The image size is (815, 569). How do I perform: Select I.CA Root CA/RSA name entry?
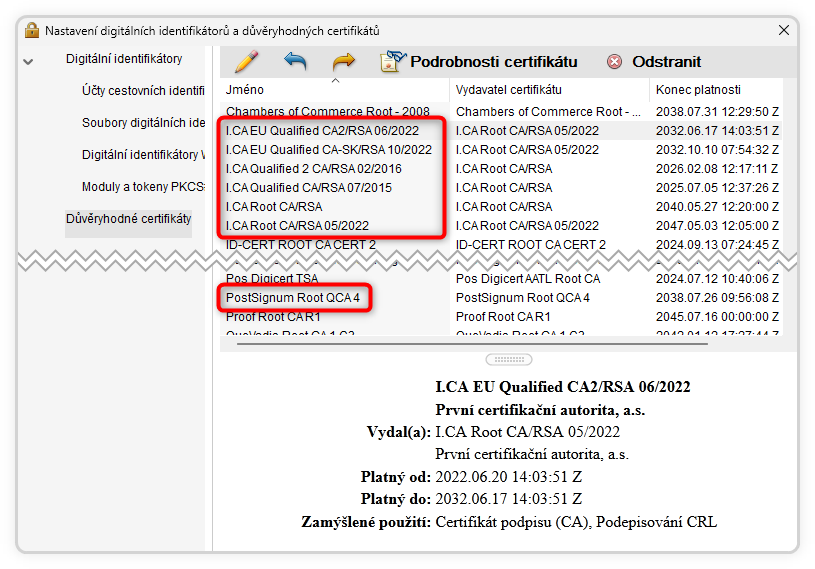coord(274,207)
